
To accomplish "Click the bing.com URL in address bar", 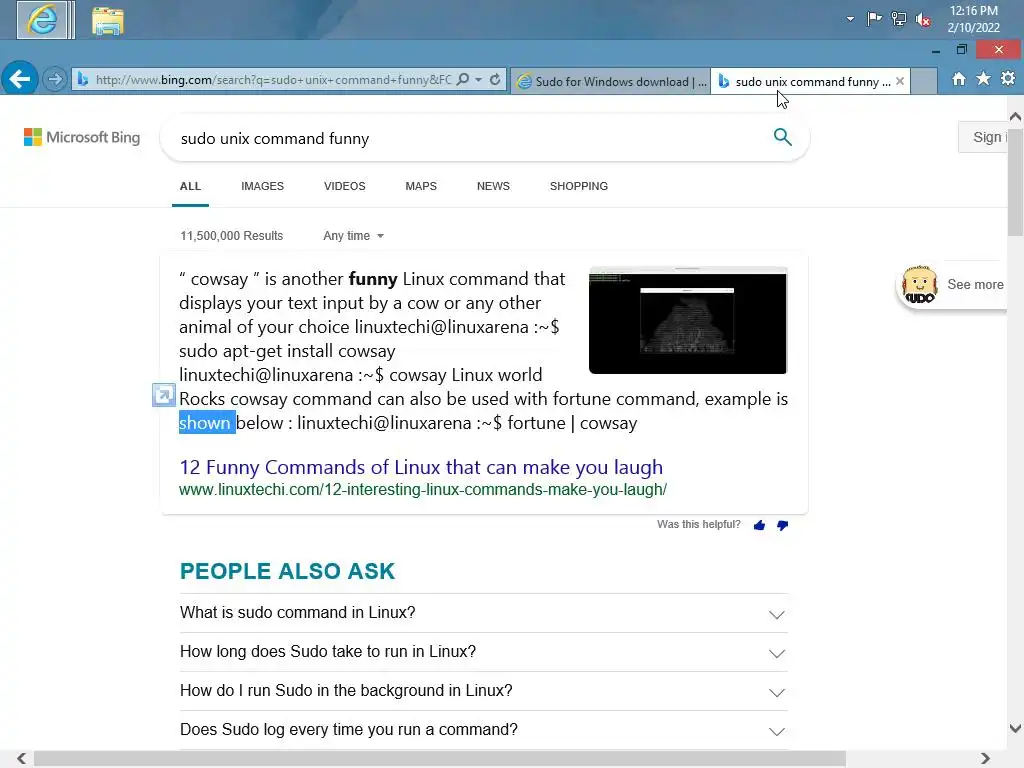I will point(273,80).
